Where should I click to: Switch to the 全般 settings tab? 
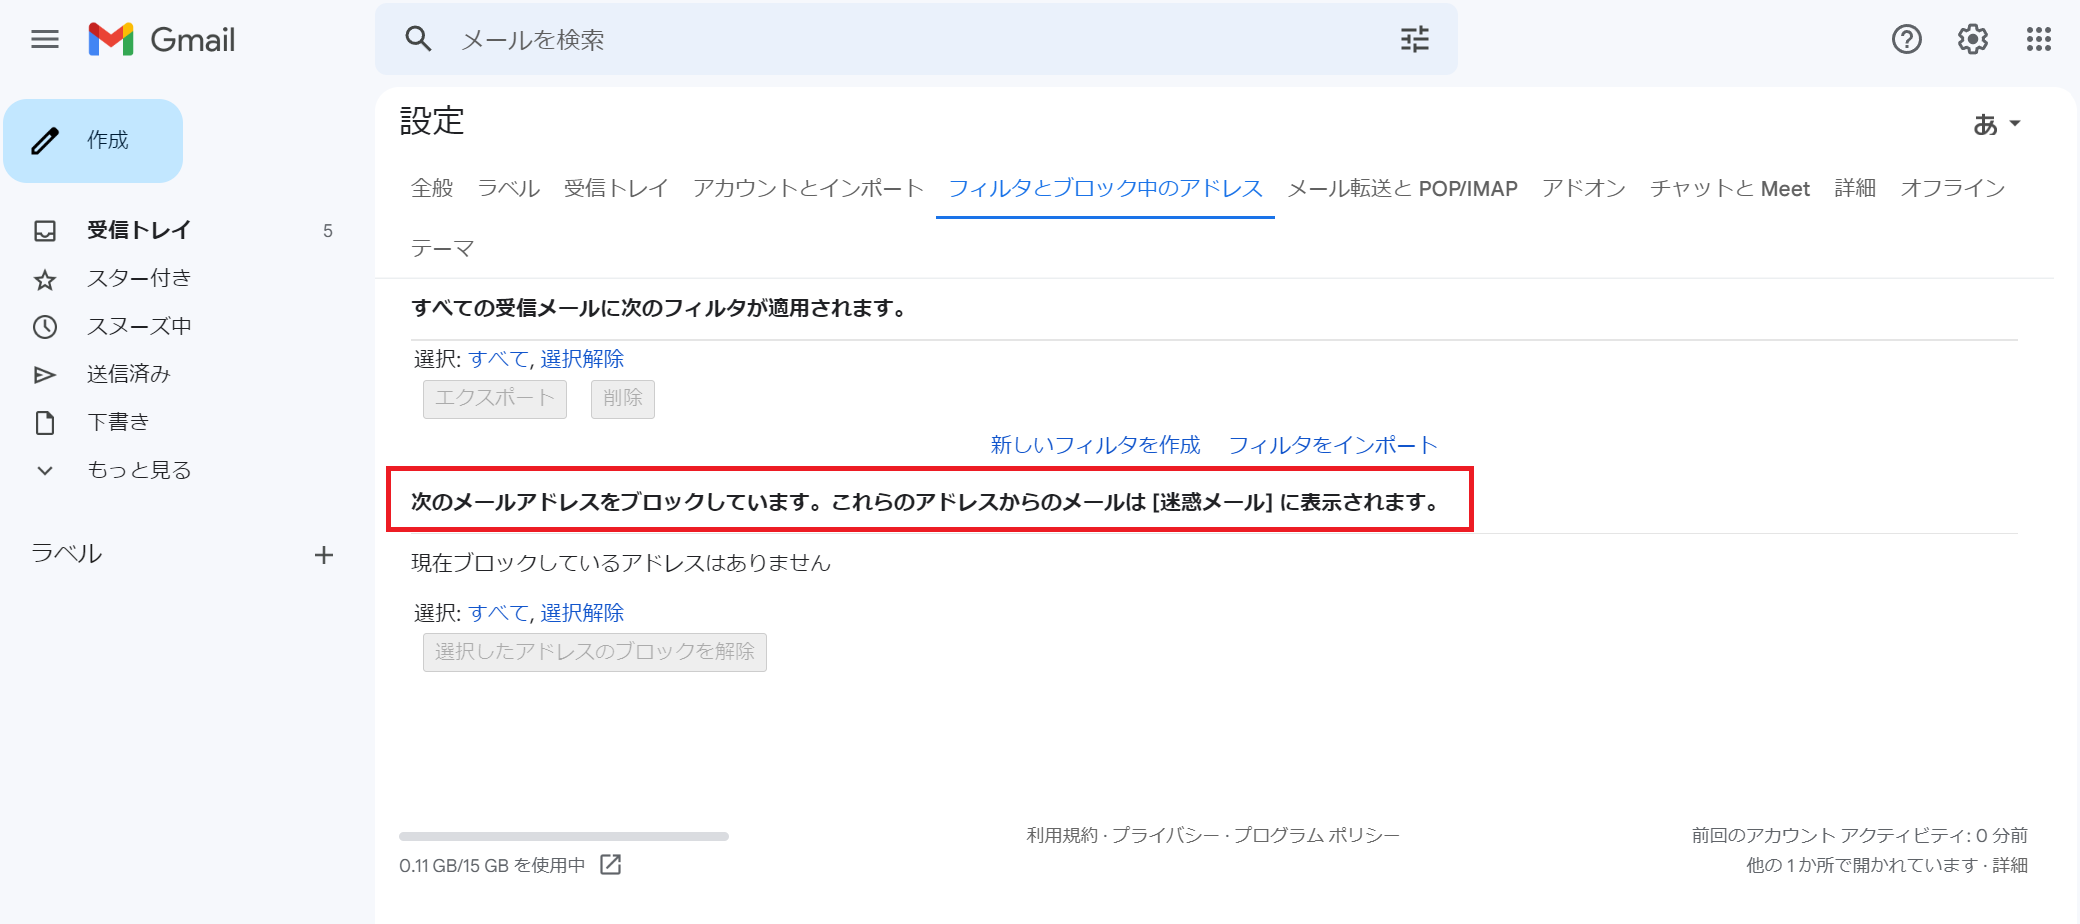coord(432,188)
